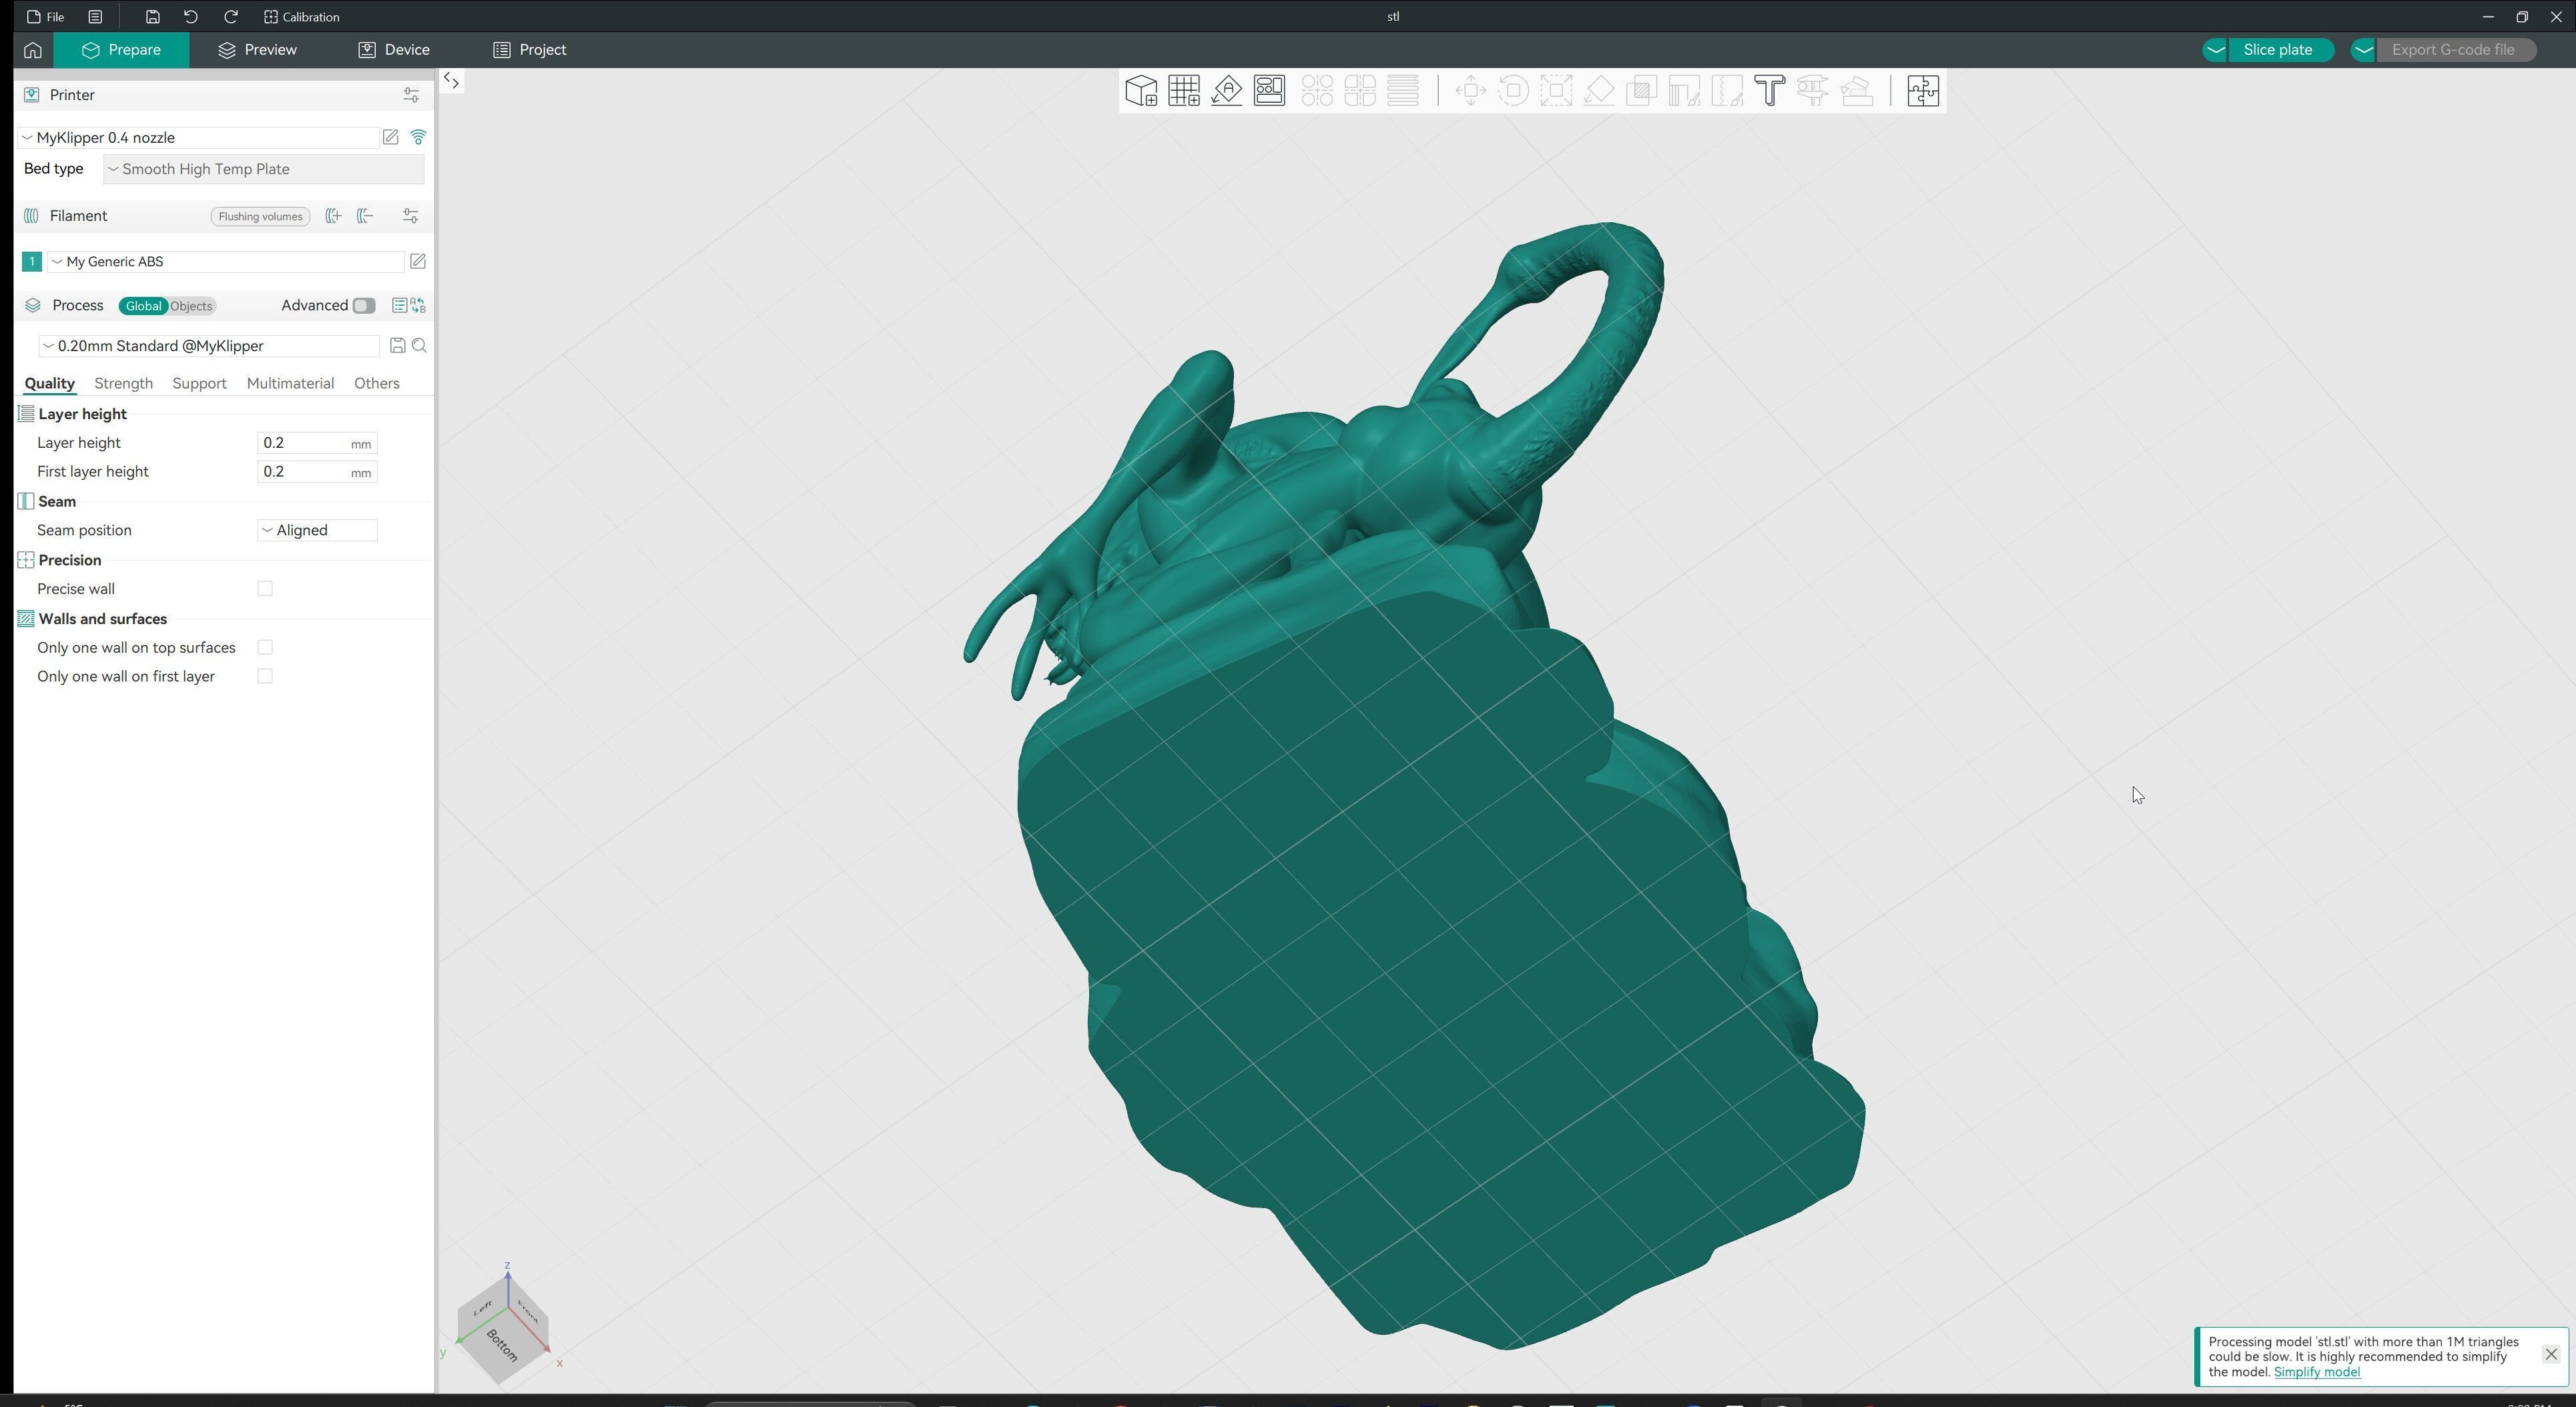The width and height of the screenshot is (2576, 1407).
Task: Click the printer WiFi connection icon
Action: coord(419,138)
